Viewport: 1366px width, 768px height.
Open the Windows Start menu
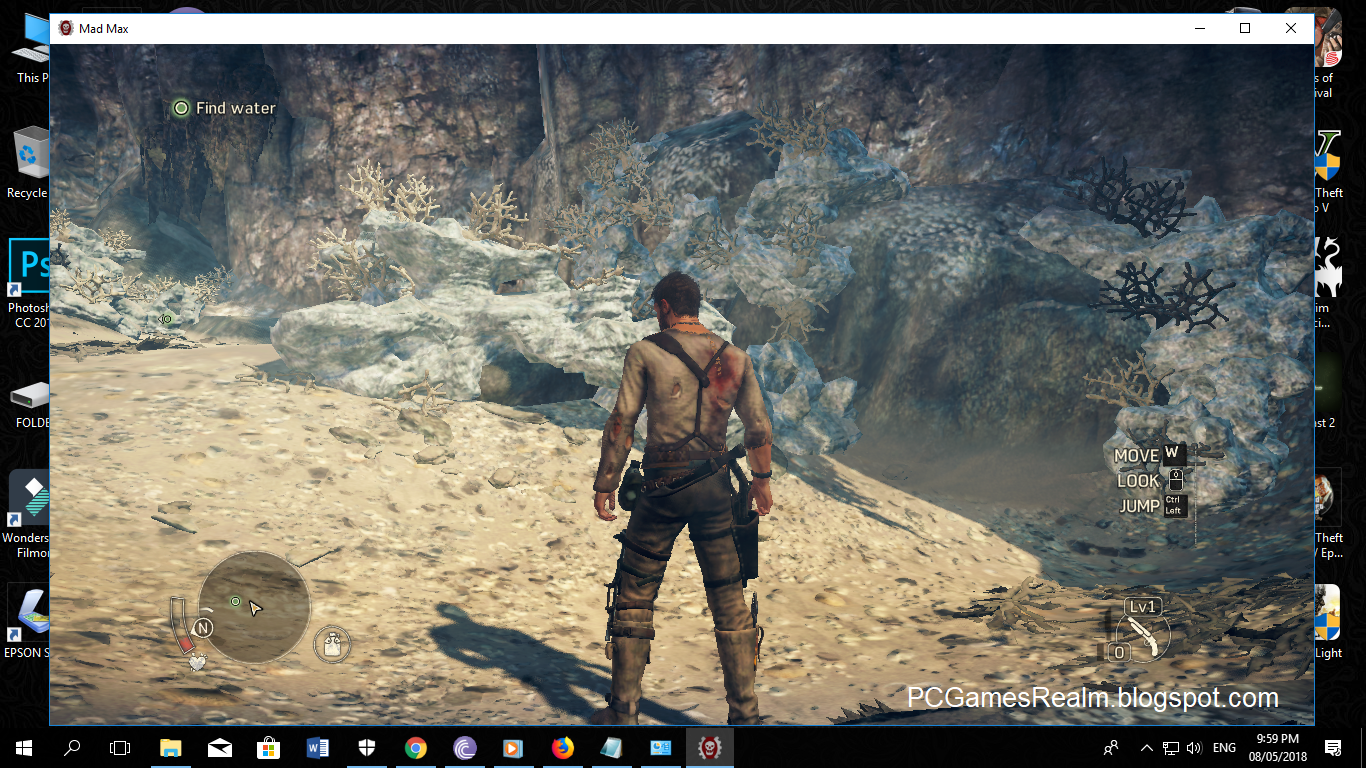(24, 747)
